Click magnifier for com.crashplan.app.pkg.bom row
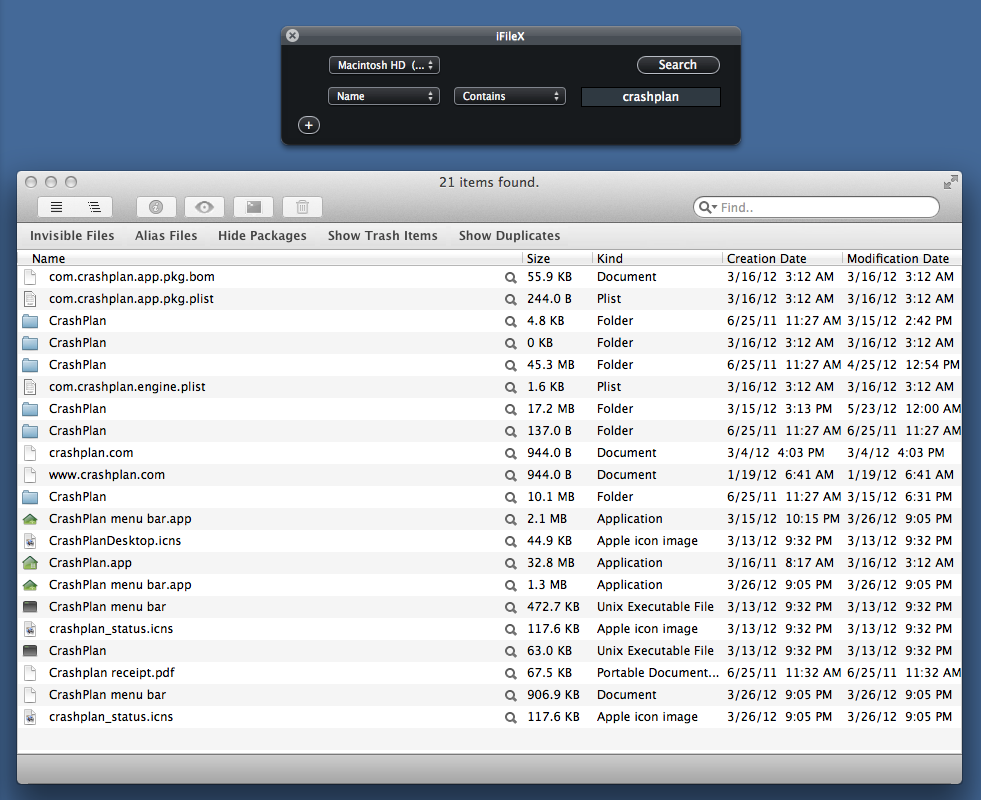Image resolution: width=981 pixels, height=800 pixels. (x=511, y=277)
